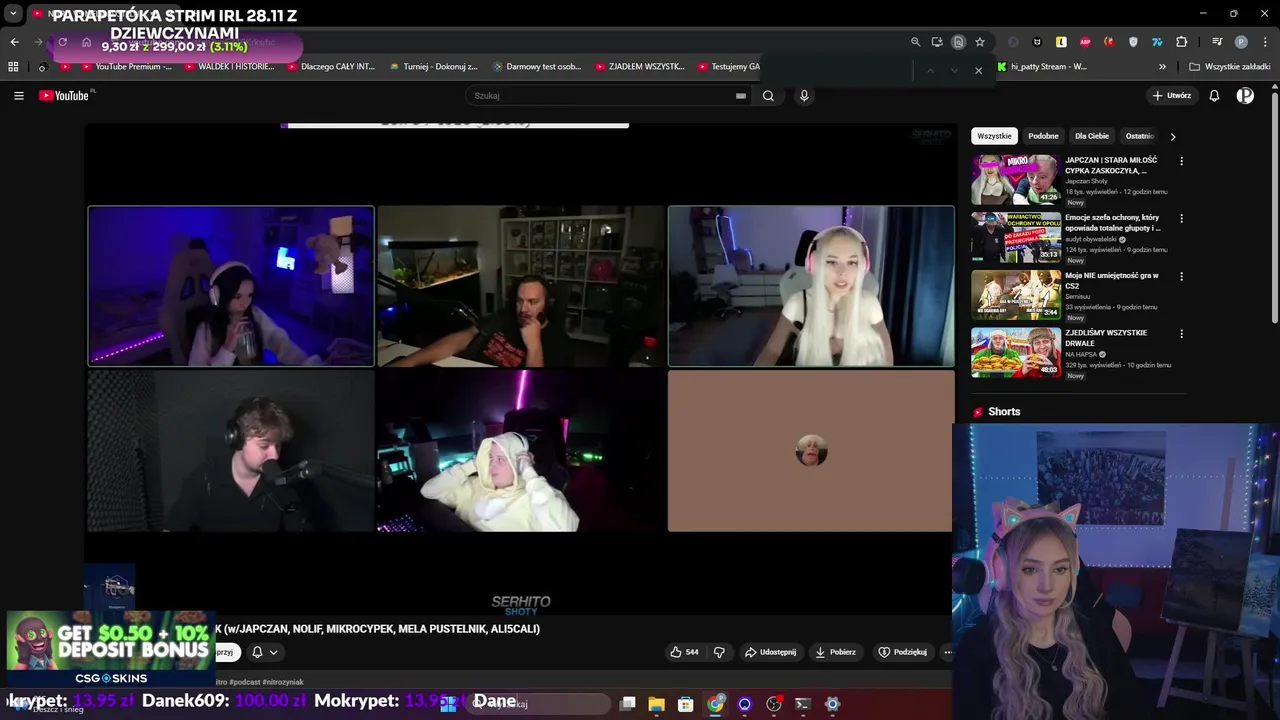Open options menu for Moja NIE umiejętność video
The image size is (1280, 720).
(1181, 276)
